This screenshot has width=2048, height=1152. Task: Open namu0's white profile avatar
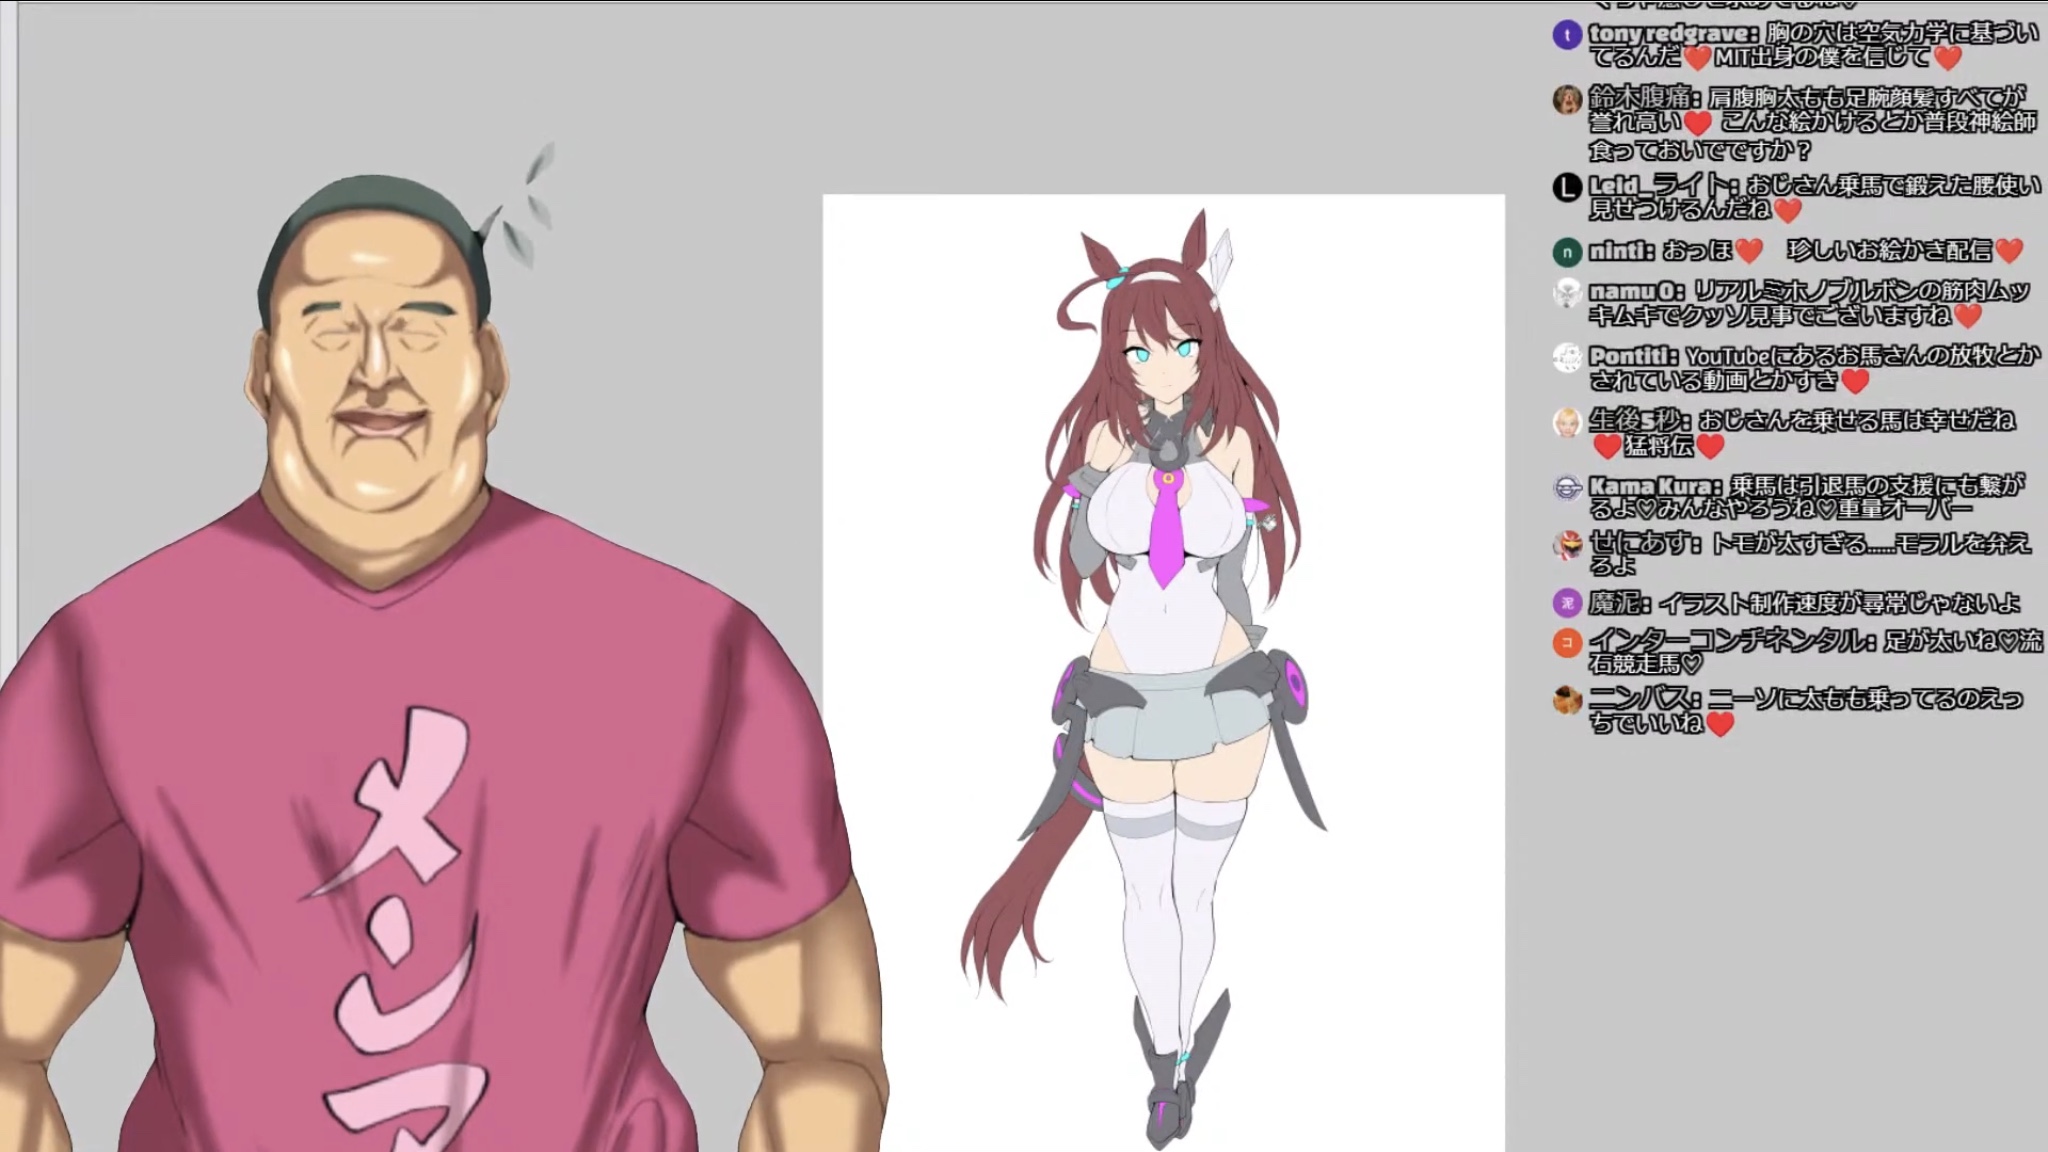1567,293
